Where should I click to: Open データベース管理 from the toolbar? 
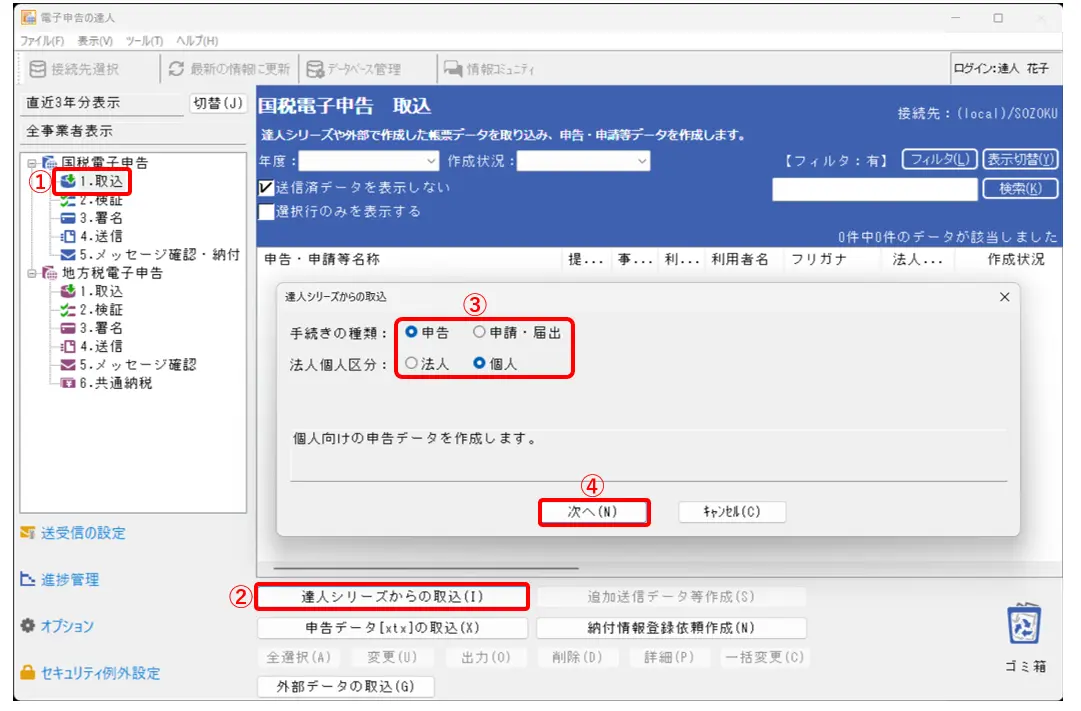click(353, 69)
